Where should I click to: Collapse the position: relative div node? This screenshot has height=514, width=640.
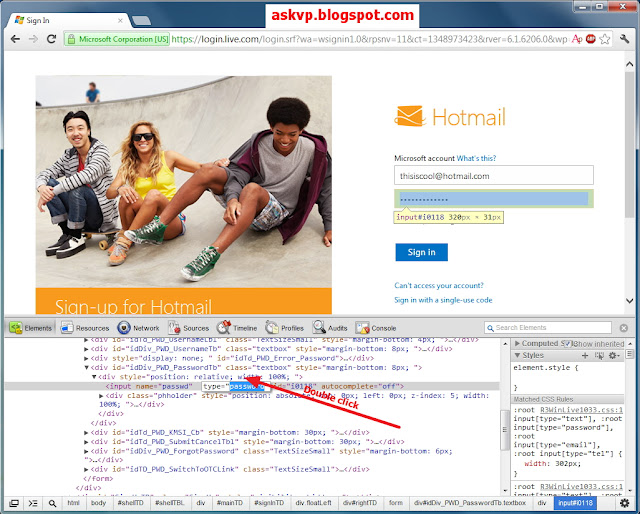pos(94,377)
